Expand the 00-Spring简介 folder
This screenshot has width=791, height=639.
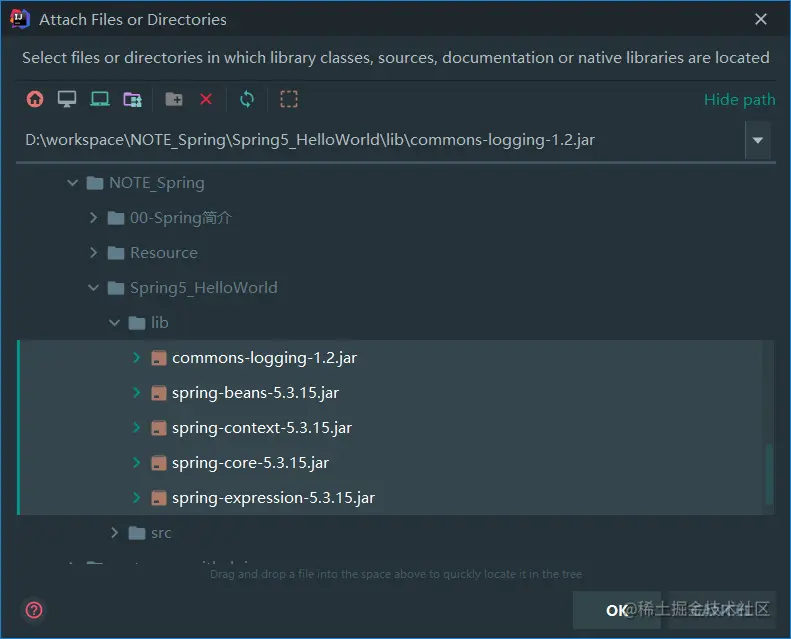point(93,217)
